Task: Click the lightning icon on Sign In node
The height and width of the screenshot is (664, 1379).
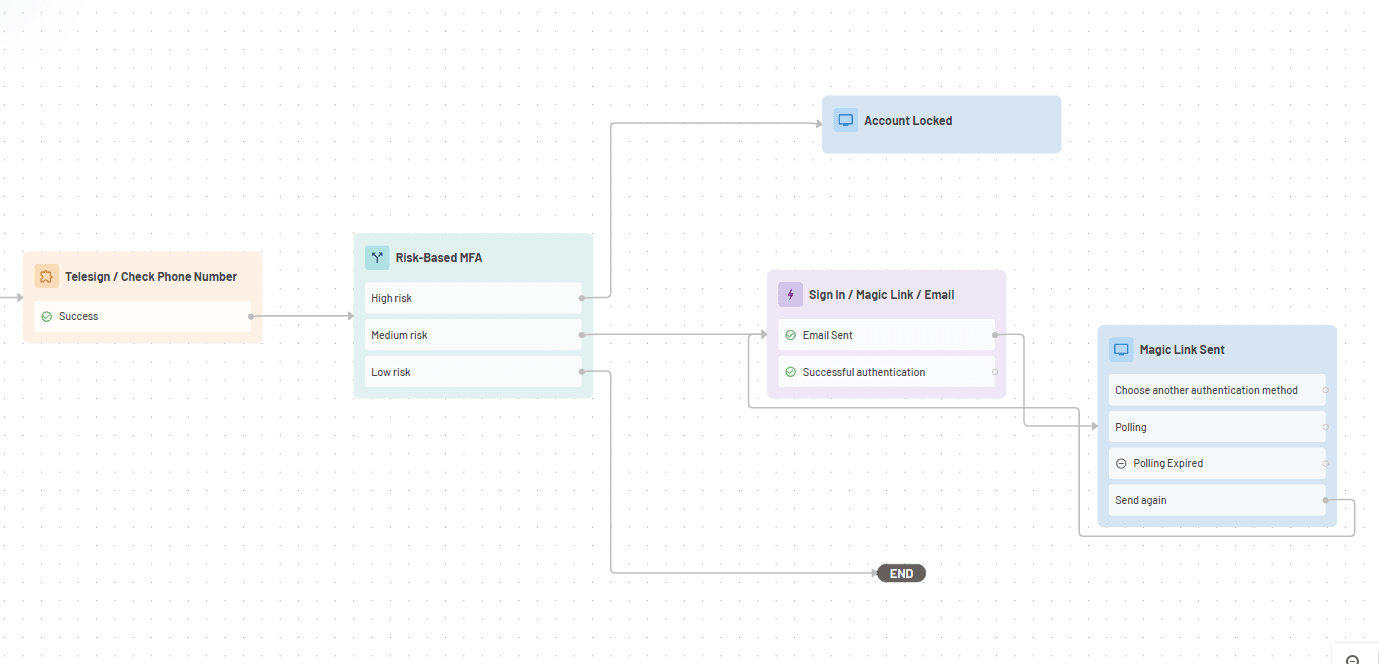Action: click(x=790, y=294)
